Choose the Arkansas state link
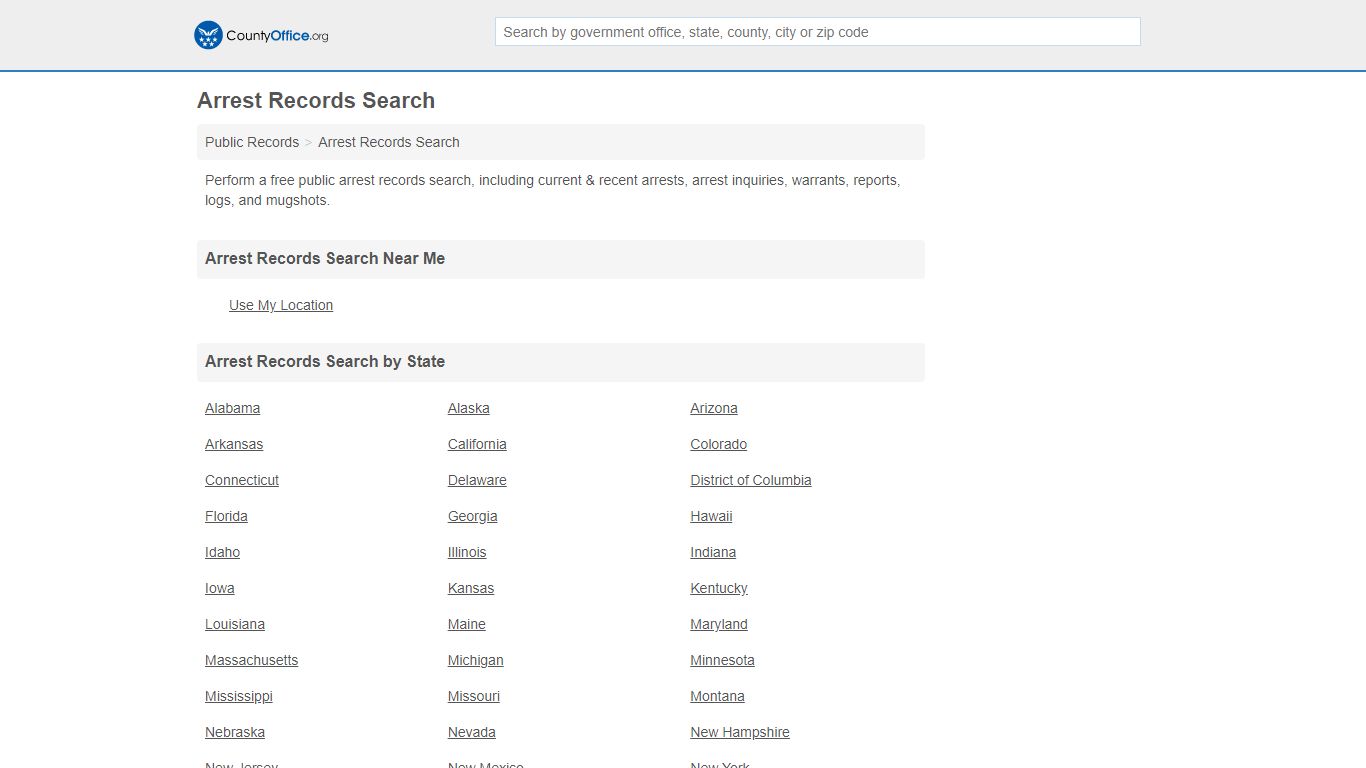The width and height of the screenshot is (1366, 768). (x=234, y=444)
